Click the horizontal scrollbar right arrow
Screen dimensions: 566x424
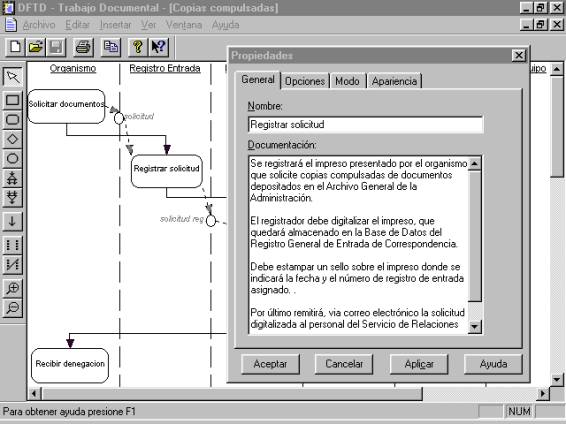pos(543,393)
